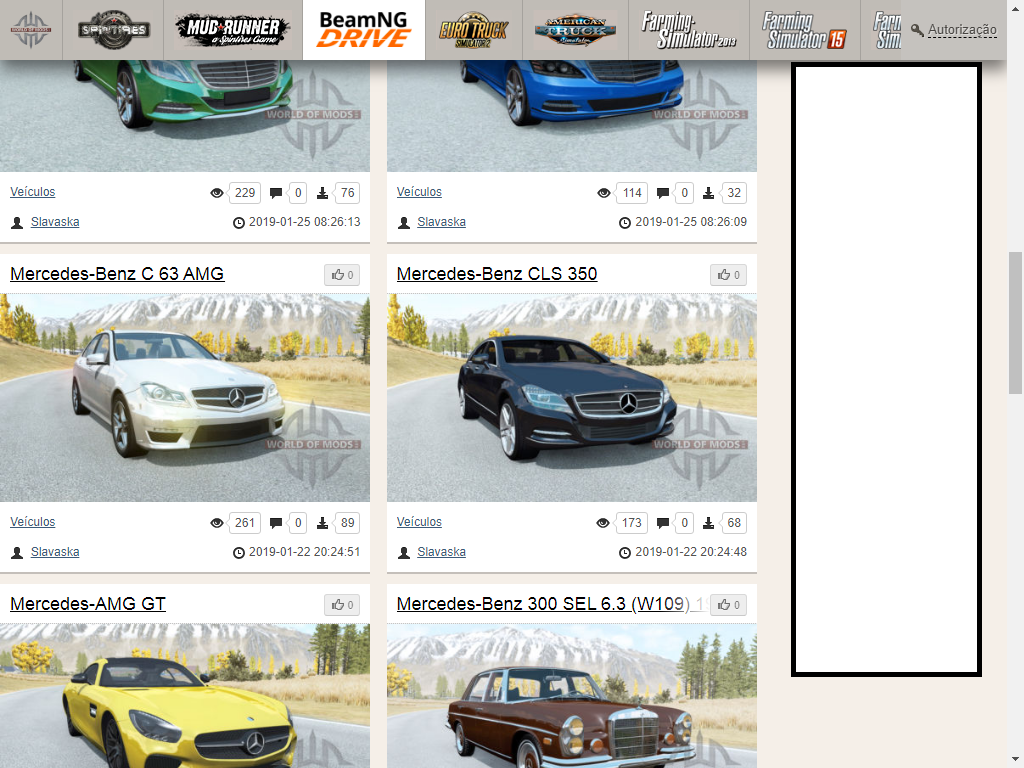Like the Mercedes-AMG GT mod
The image size is (1024, 768).
(342, 605)
